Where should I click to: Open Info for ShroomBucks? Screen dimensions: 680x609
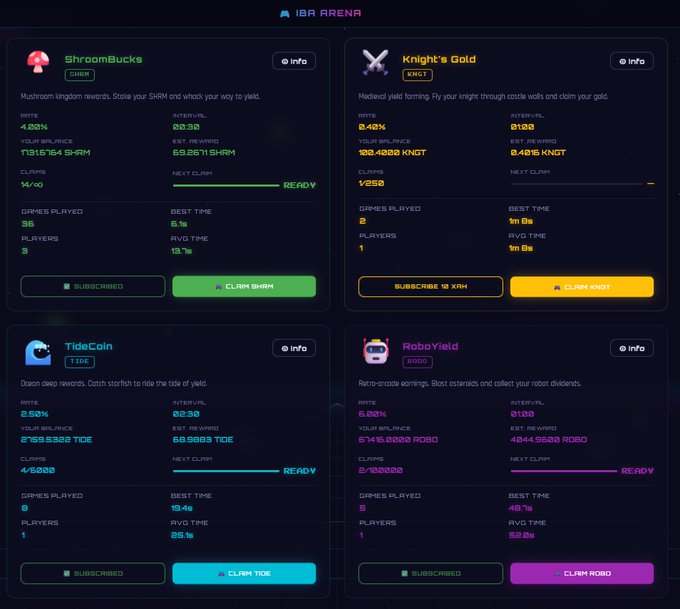(294, 61)
